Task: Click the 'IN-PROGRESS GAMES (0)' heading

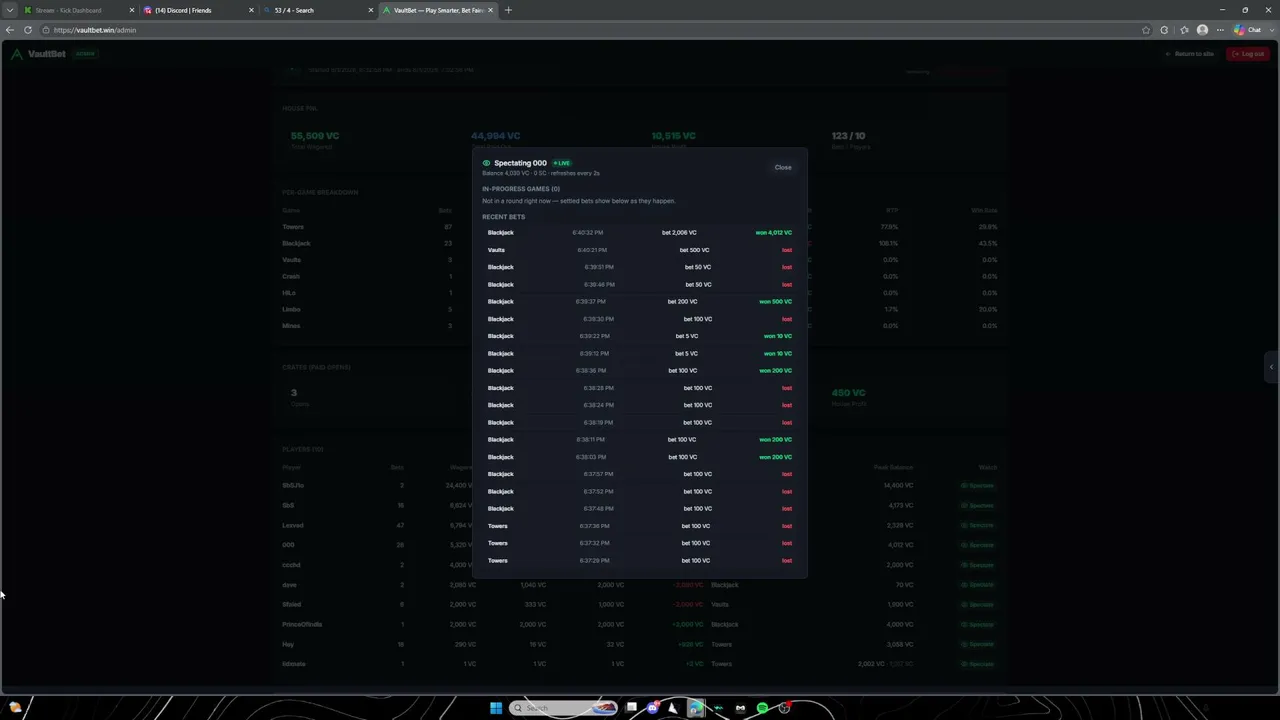Action: point(521,189)
